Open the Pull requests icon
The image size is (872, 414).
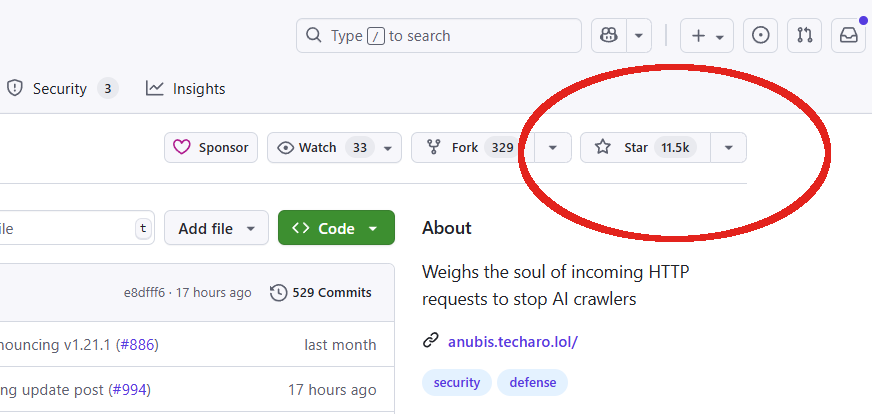click(805, 36)
